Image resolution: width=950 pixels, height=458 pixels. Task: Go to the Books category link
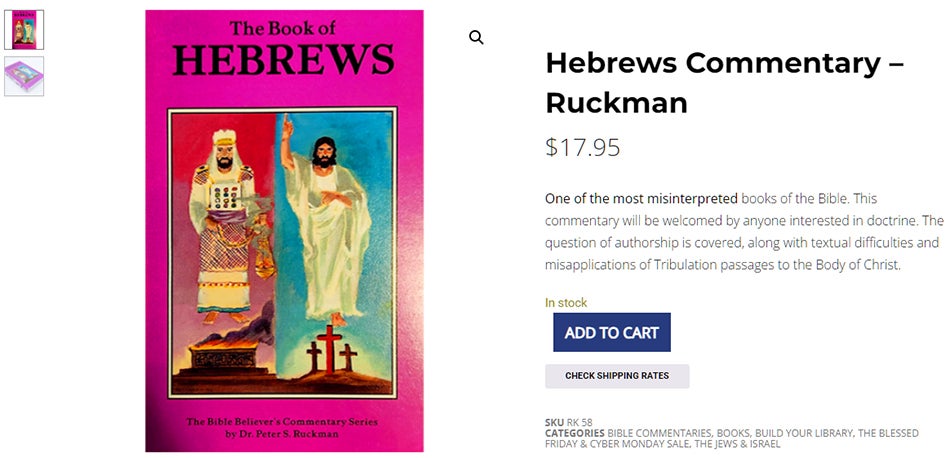point(732,433)
